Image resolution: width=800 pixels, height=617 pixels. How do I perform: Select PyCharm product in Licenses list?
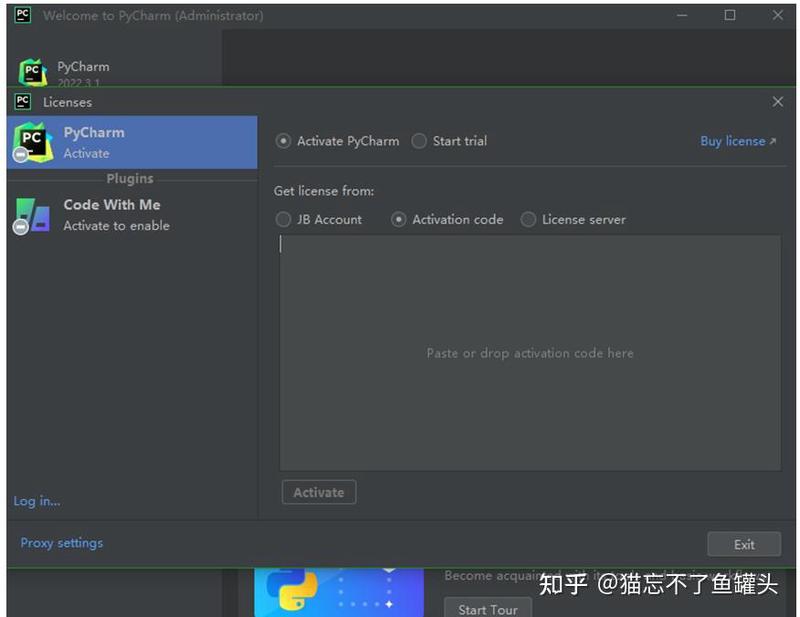pyautogui.click(x=132, y=142)
